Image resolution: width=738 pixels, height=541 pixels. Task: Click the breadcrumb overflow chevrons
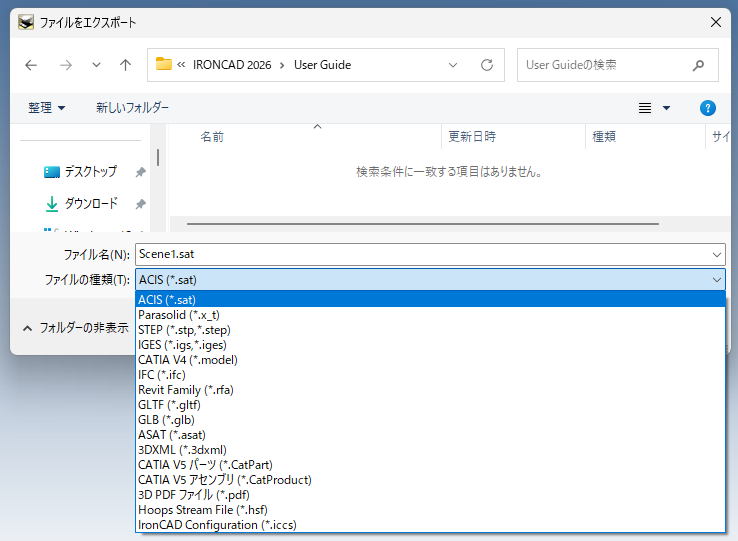(181, 65)
